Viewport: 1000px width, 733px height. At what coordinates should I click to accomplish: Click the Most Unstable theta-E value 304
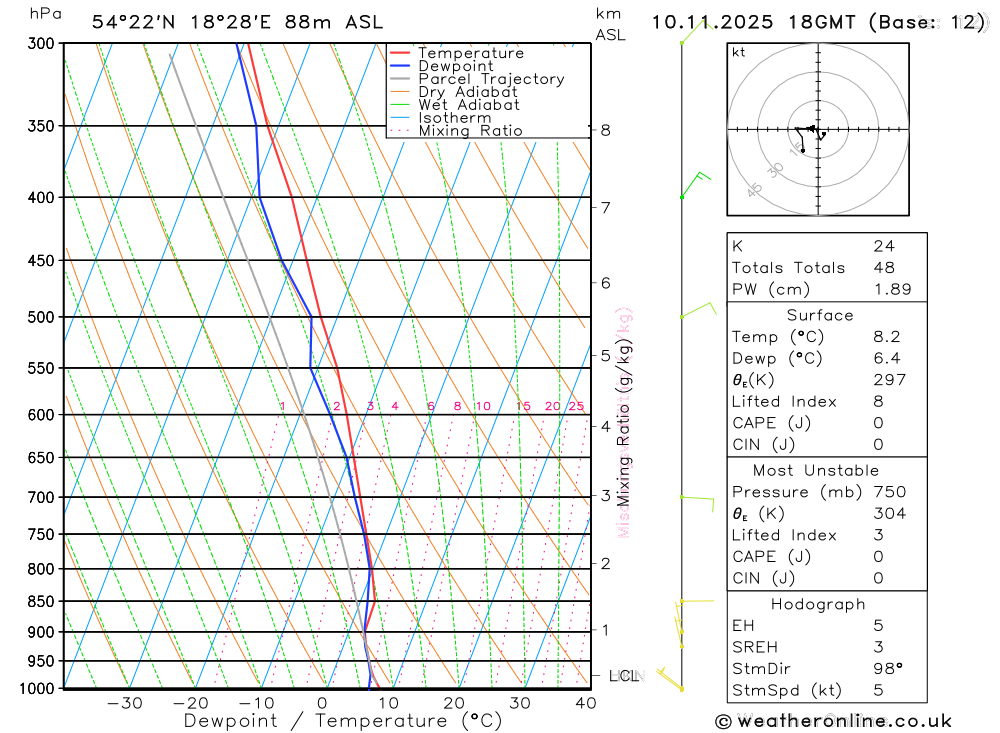point(890,514)
